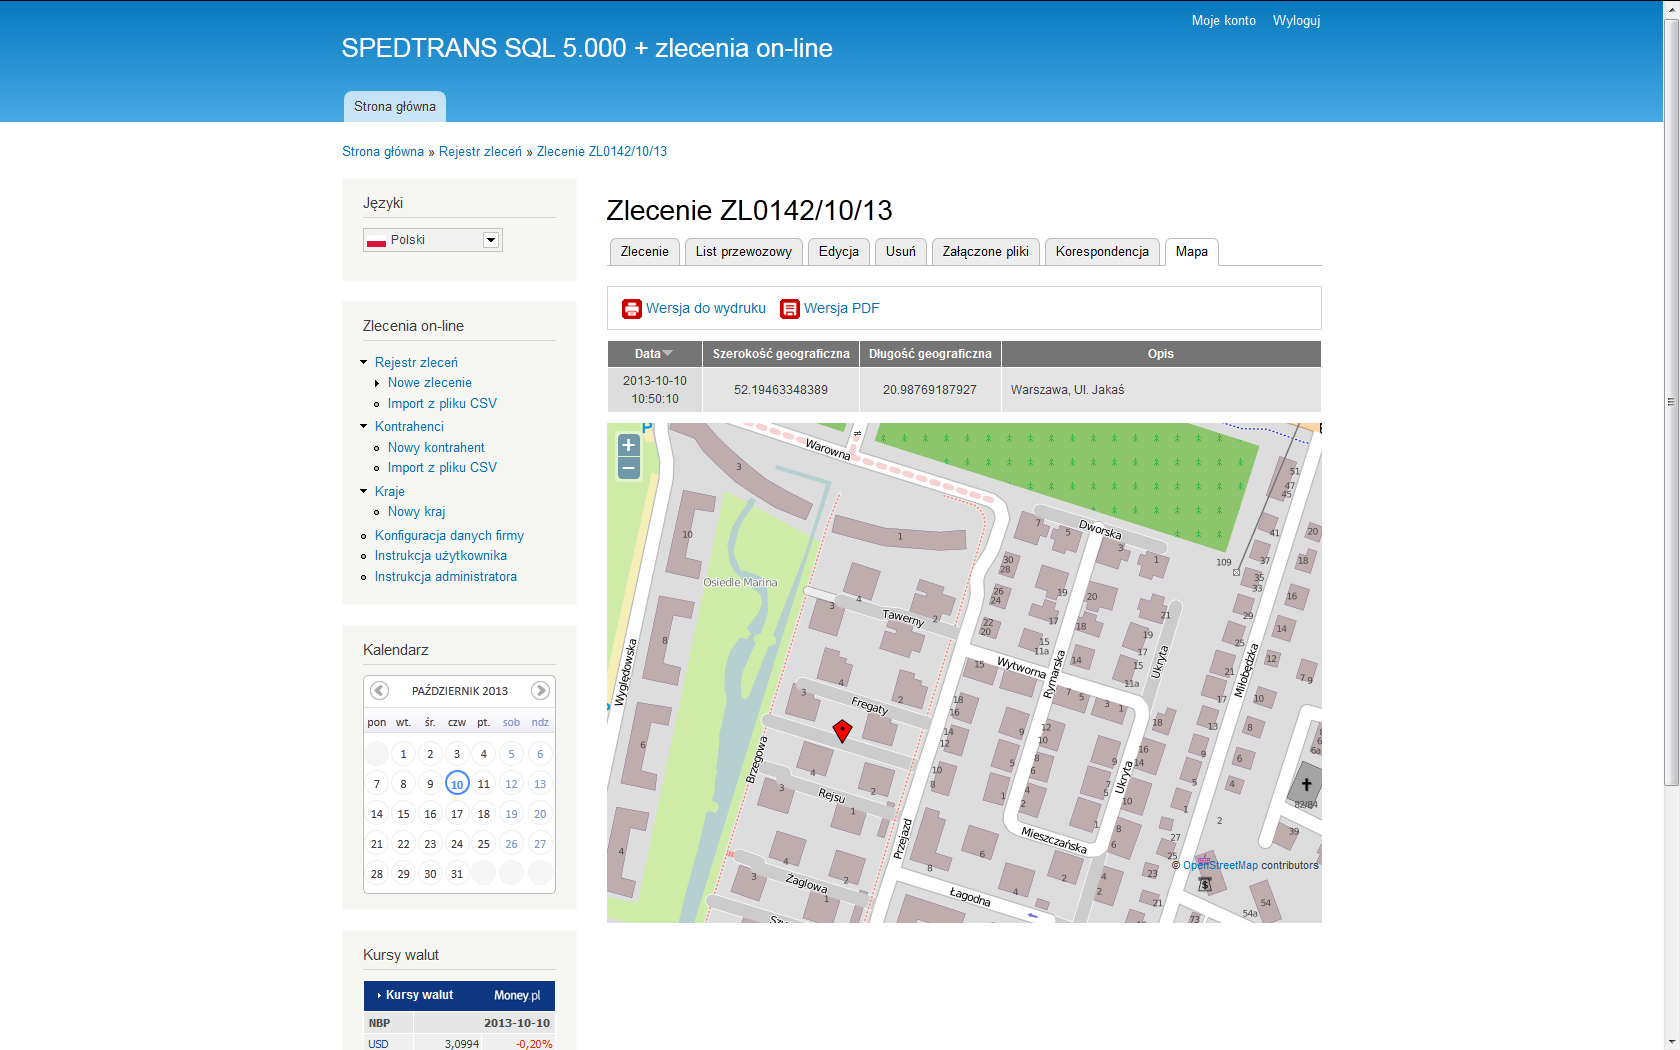Viewport: 1680px width, 1050px height.
Task: Open Rejestr zleceń sidebar link
Action: click(416, 362)
